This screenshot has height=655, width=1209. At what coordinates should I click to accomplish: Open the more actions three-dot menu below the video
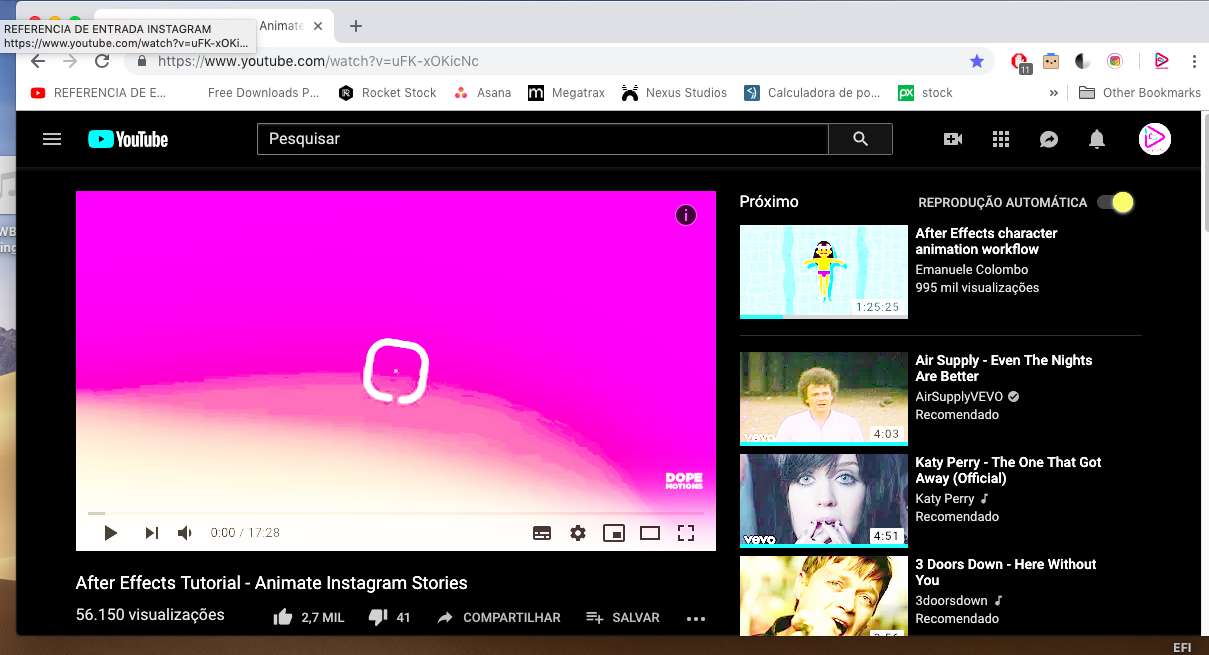pyautogui.click(x=696, y=619)
